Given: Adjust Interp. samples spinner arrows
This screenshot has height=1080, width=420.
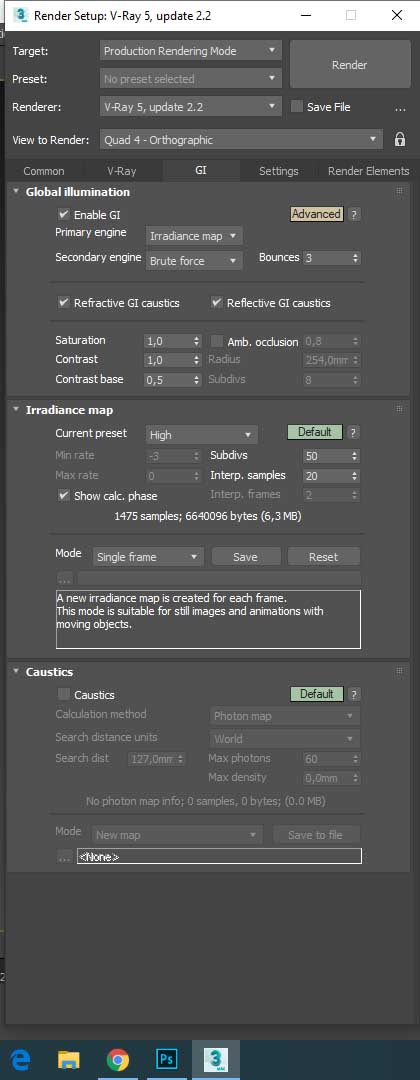Looking at the screenshot, I should click(x=355, y=475).
